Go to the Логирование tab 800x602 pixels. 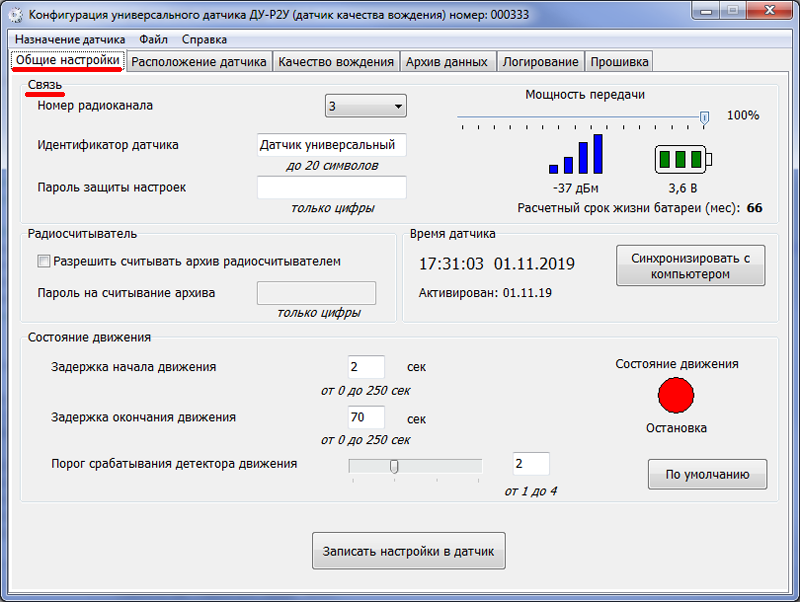(541, 62)
